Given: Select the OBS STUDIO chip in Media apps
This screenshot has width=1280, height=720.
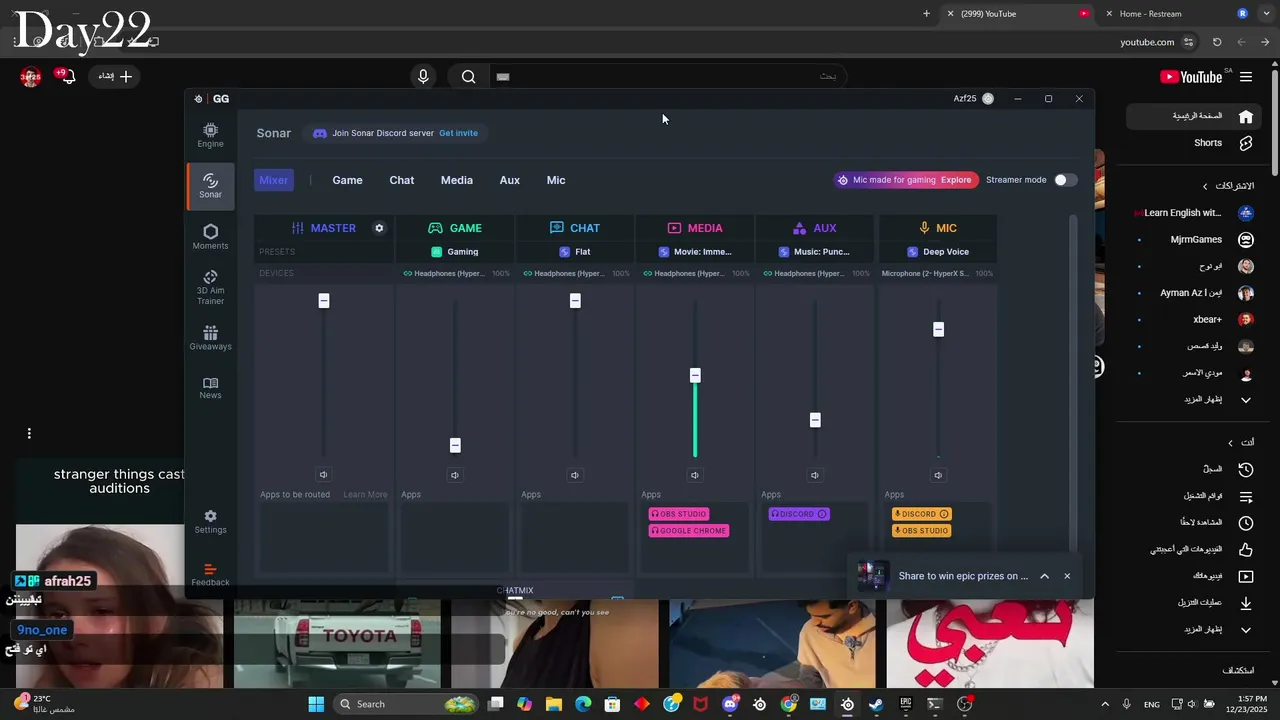Looking at the screenshot, I should coord(679,514).
